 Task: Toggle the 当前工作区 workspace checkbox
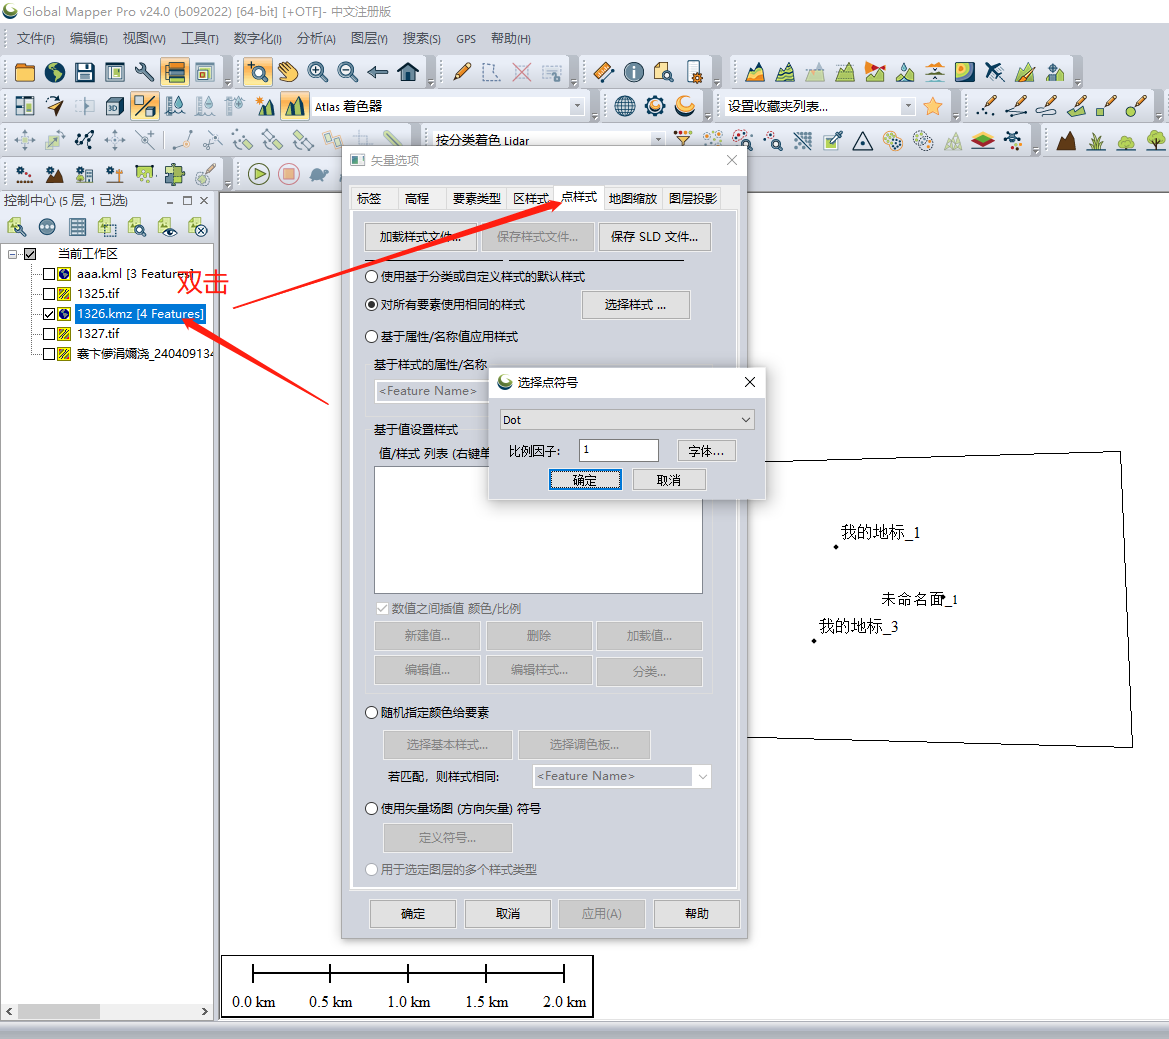(30, 254)
